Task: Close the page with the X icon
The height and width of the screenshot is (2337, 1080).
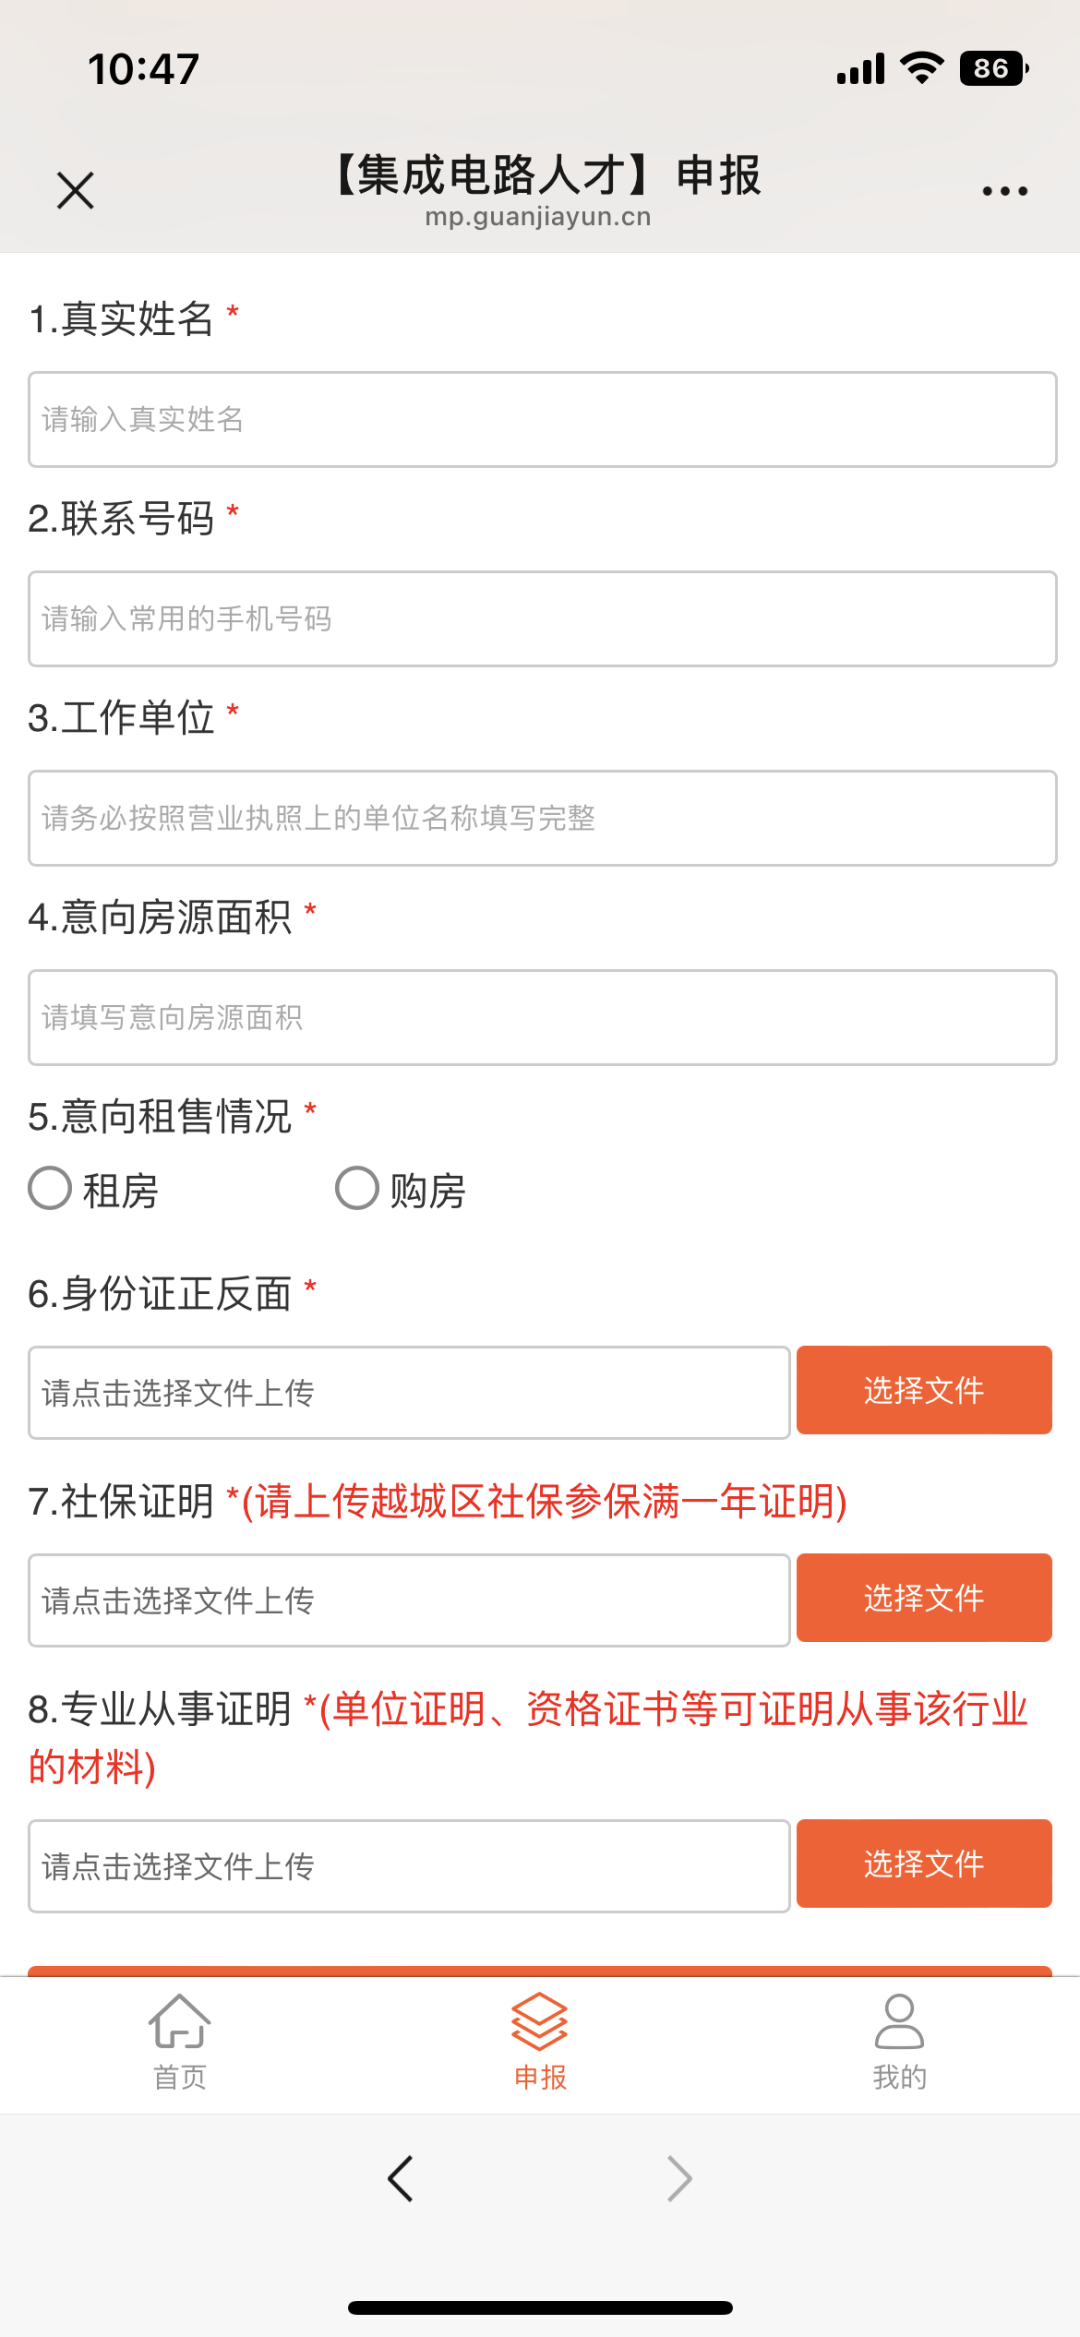Action: [75, 190]
